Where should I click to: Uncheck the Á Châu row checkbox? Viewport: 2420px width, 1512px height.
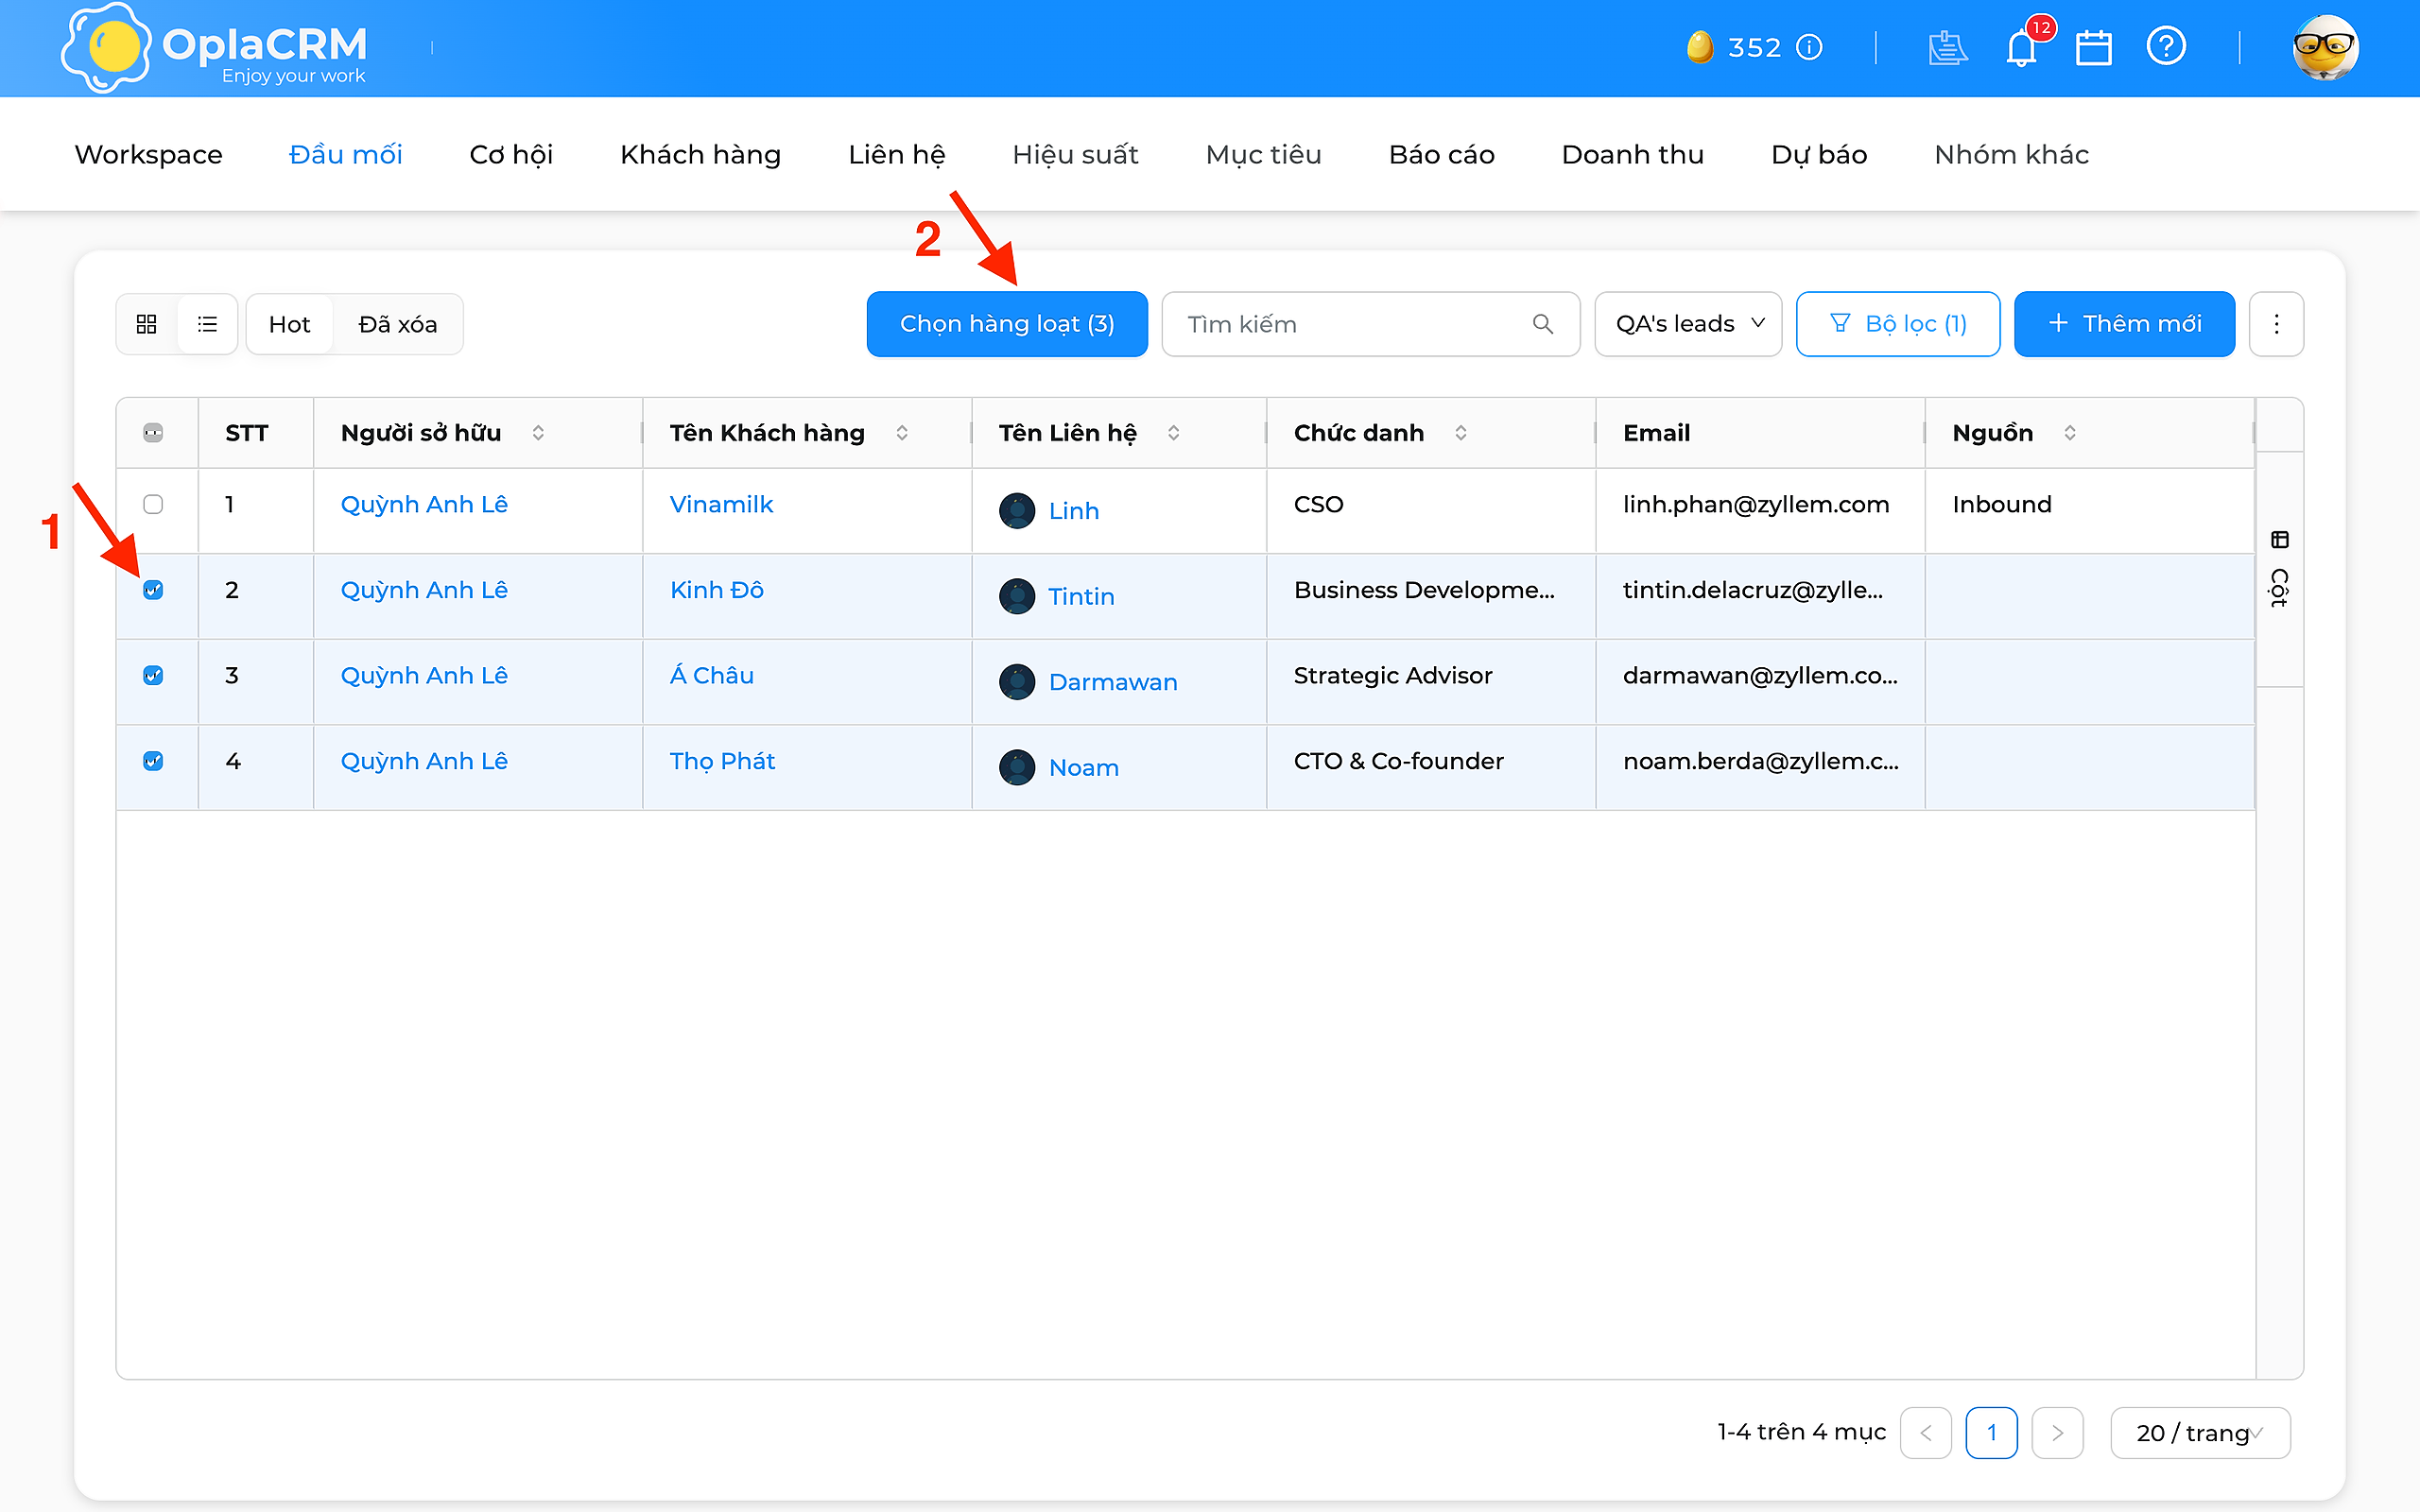(153, 676)
